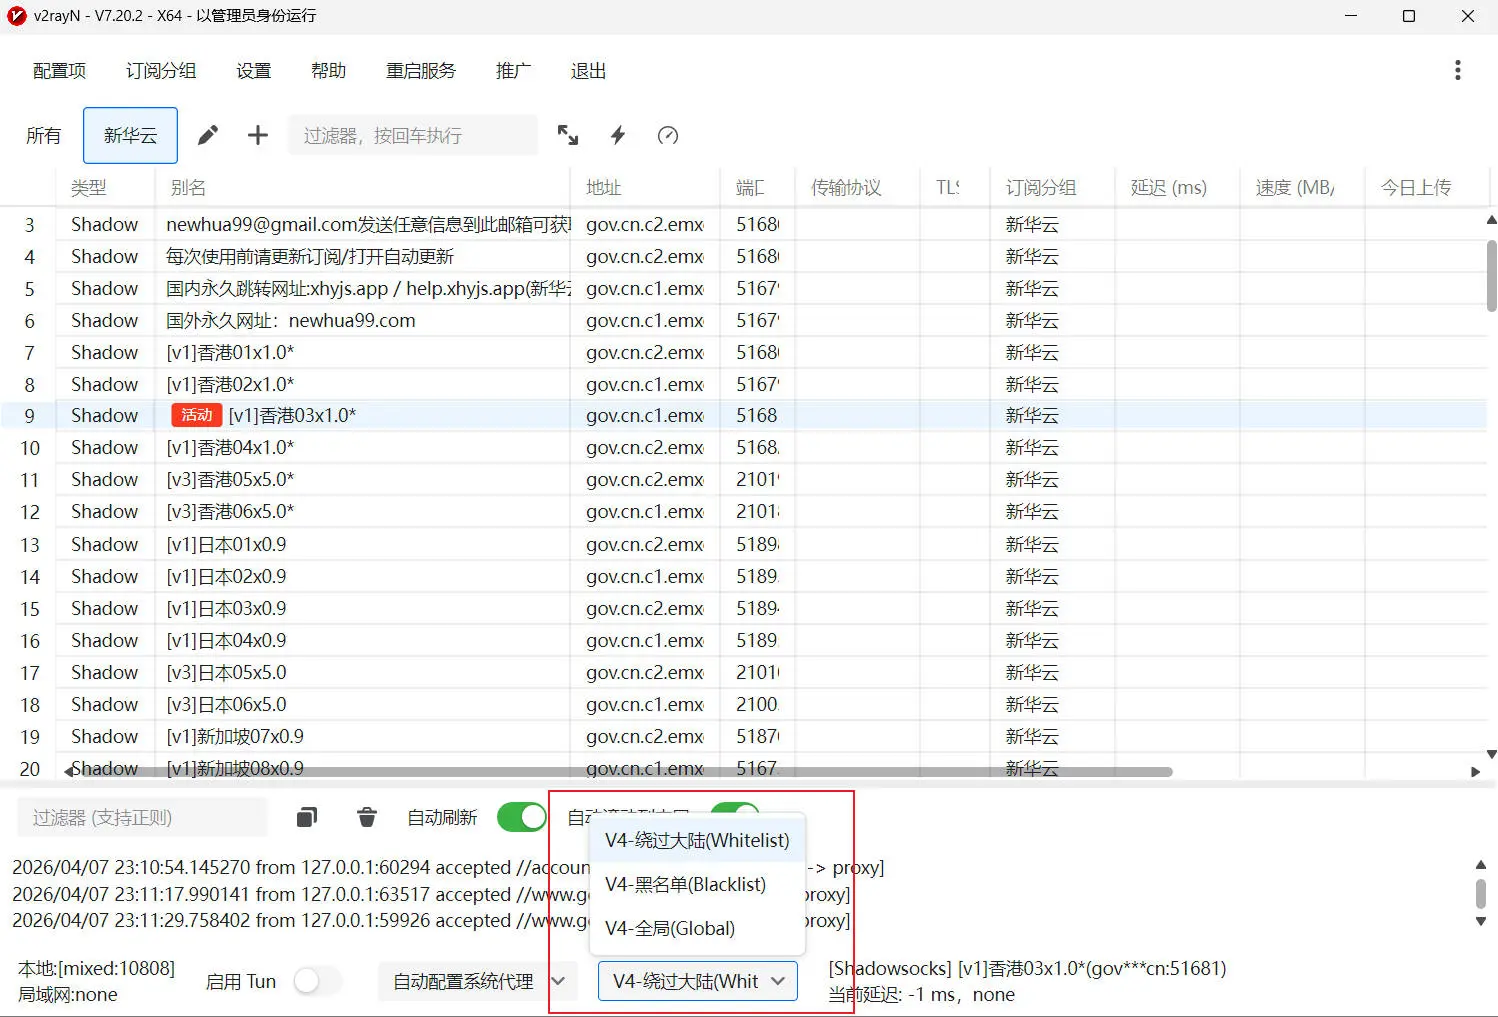This screenshot has height=1017, width=1498.
Task: Switch to the 新华云 group tab
Action: point(130,135)
